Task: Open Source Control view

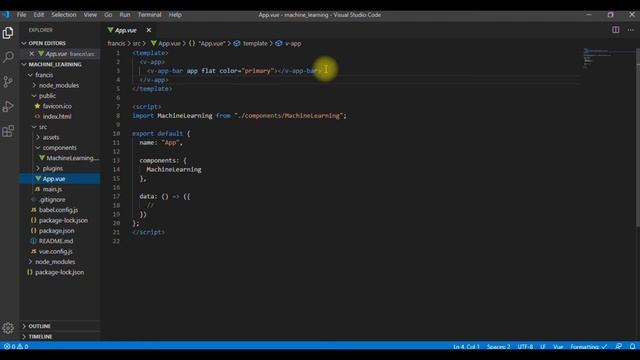Action: (x=8, y=82)
